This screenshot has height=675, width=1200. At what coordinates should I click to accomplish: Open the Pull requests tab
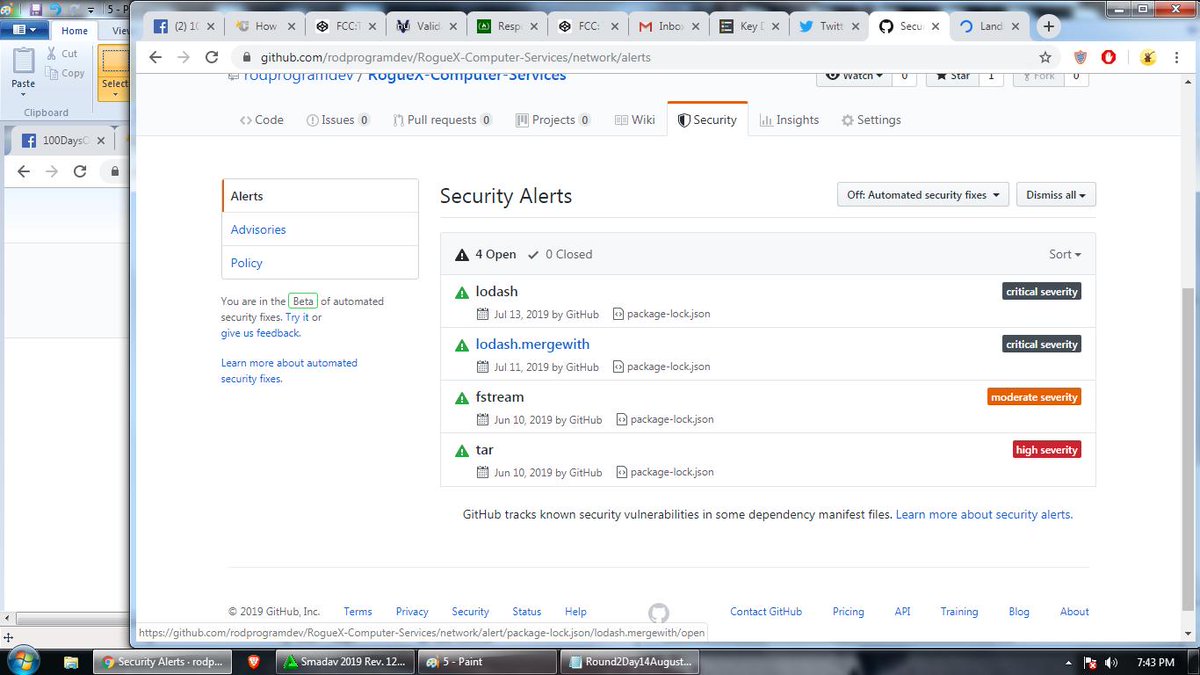click(442, 120)
